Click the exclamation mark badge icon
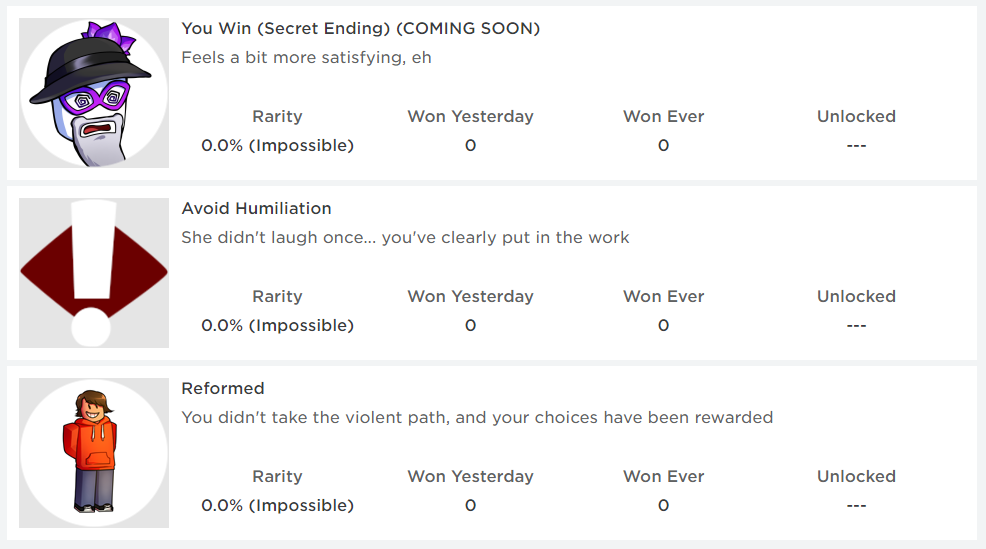 (x=94, y=273)
